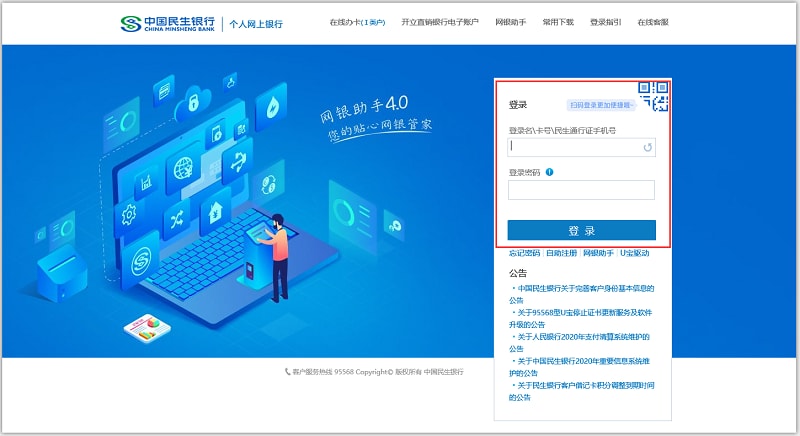Switch to QR code scan login
Image resolution: width=800 pixels, height=436 pixels.
click(x=654, y=96)
